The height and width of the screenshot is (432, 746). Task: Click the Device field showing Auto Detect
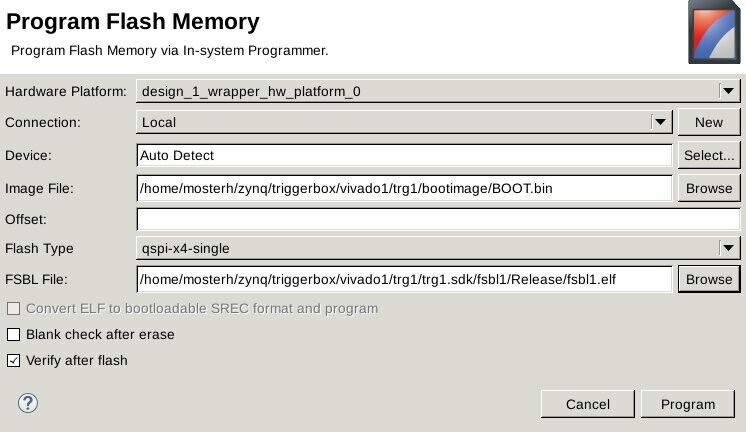tap(404, 155)
